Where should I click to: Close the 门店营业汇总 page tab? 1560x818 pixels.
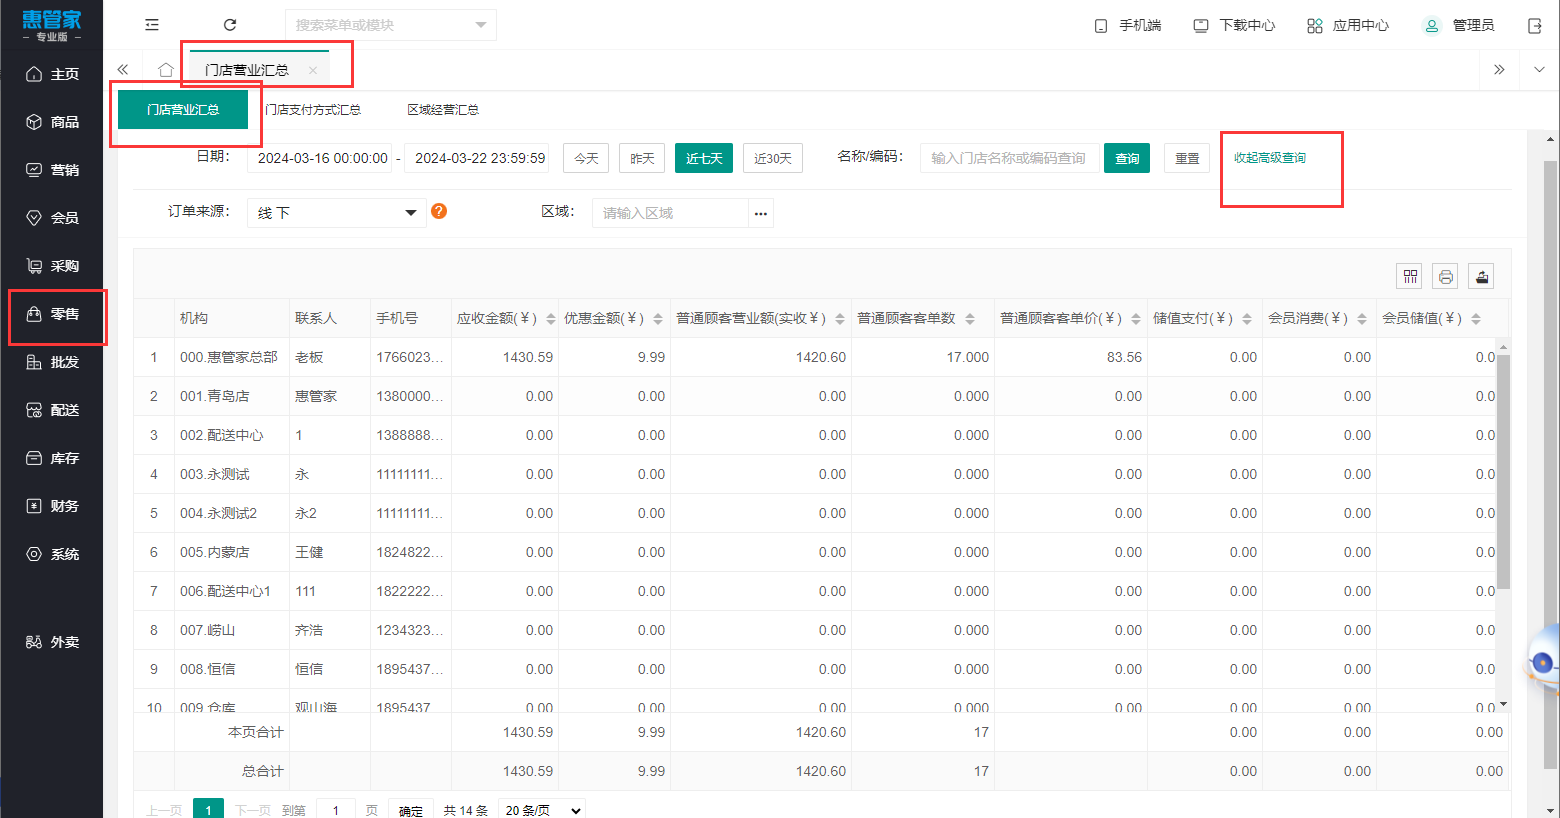[x=313, y=70]
